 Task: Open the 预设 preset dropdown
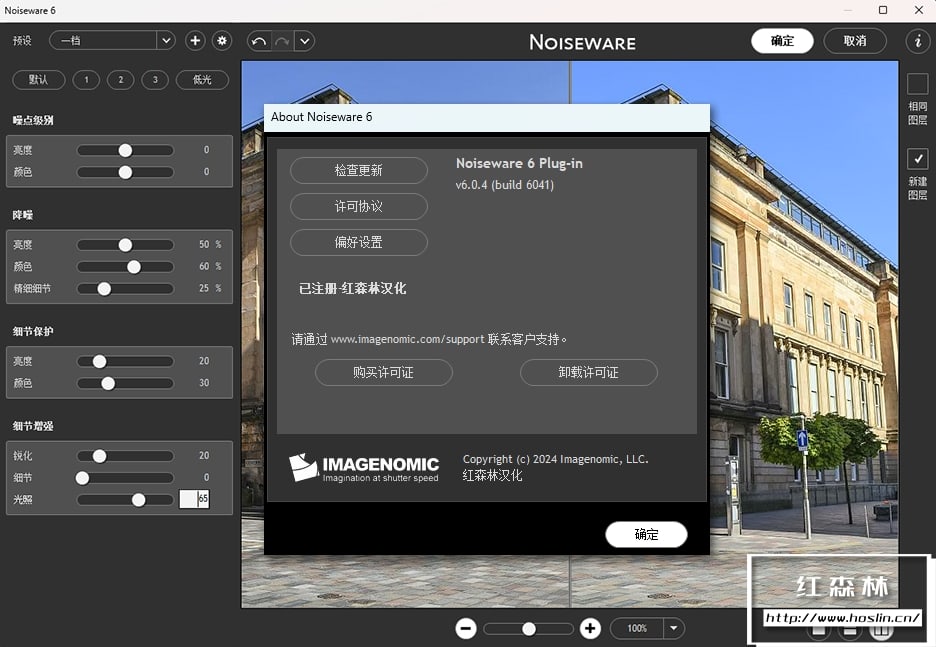(x=165, y=41)
